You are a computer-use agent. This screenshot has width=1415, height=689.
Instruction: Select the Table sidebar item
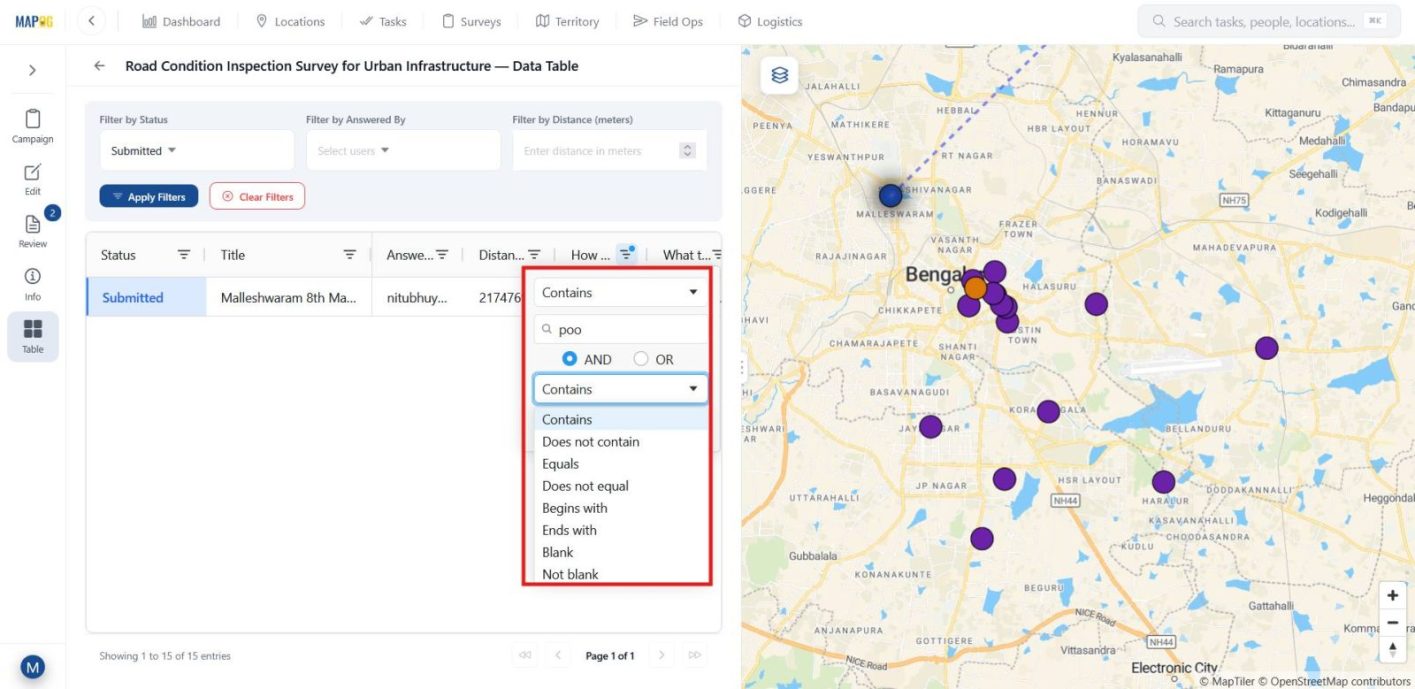pyautogui.click(x=33, y=336)
